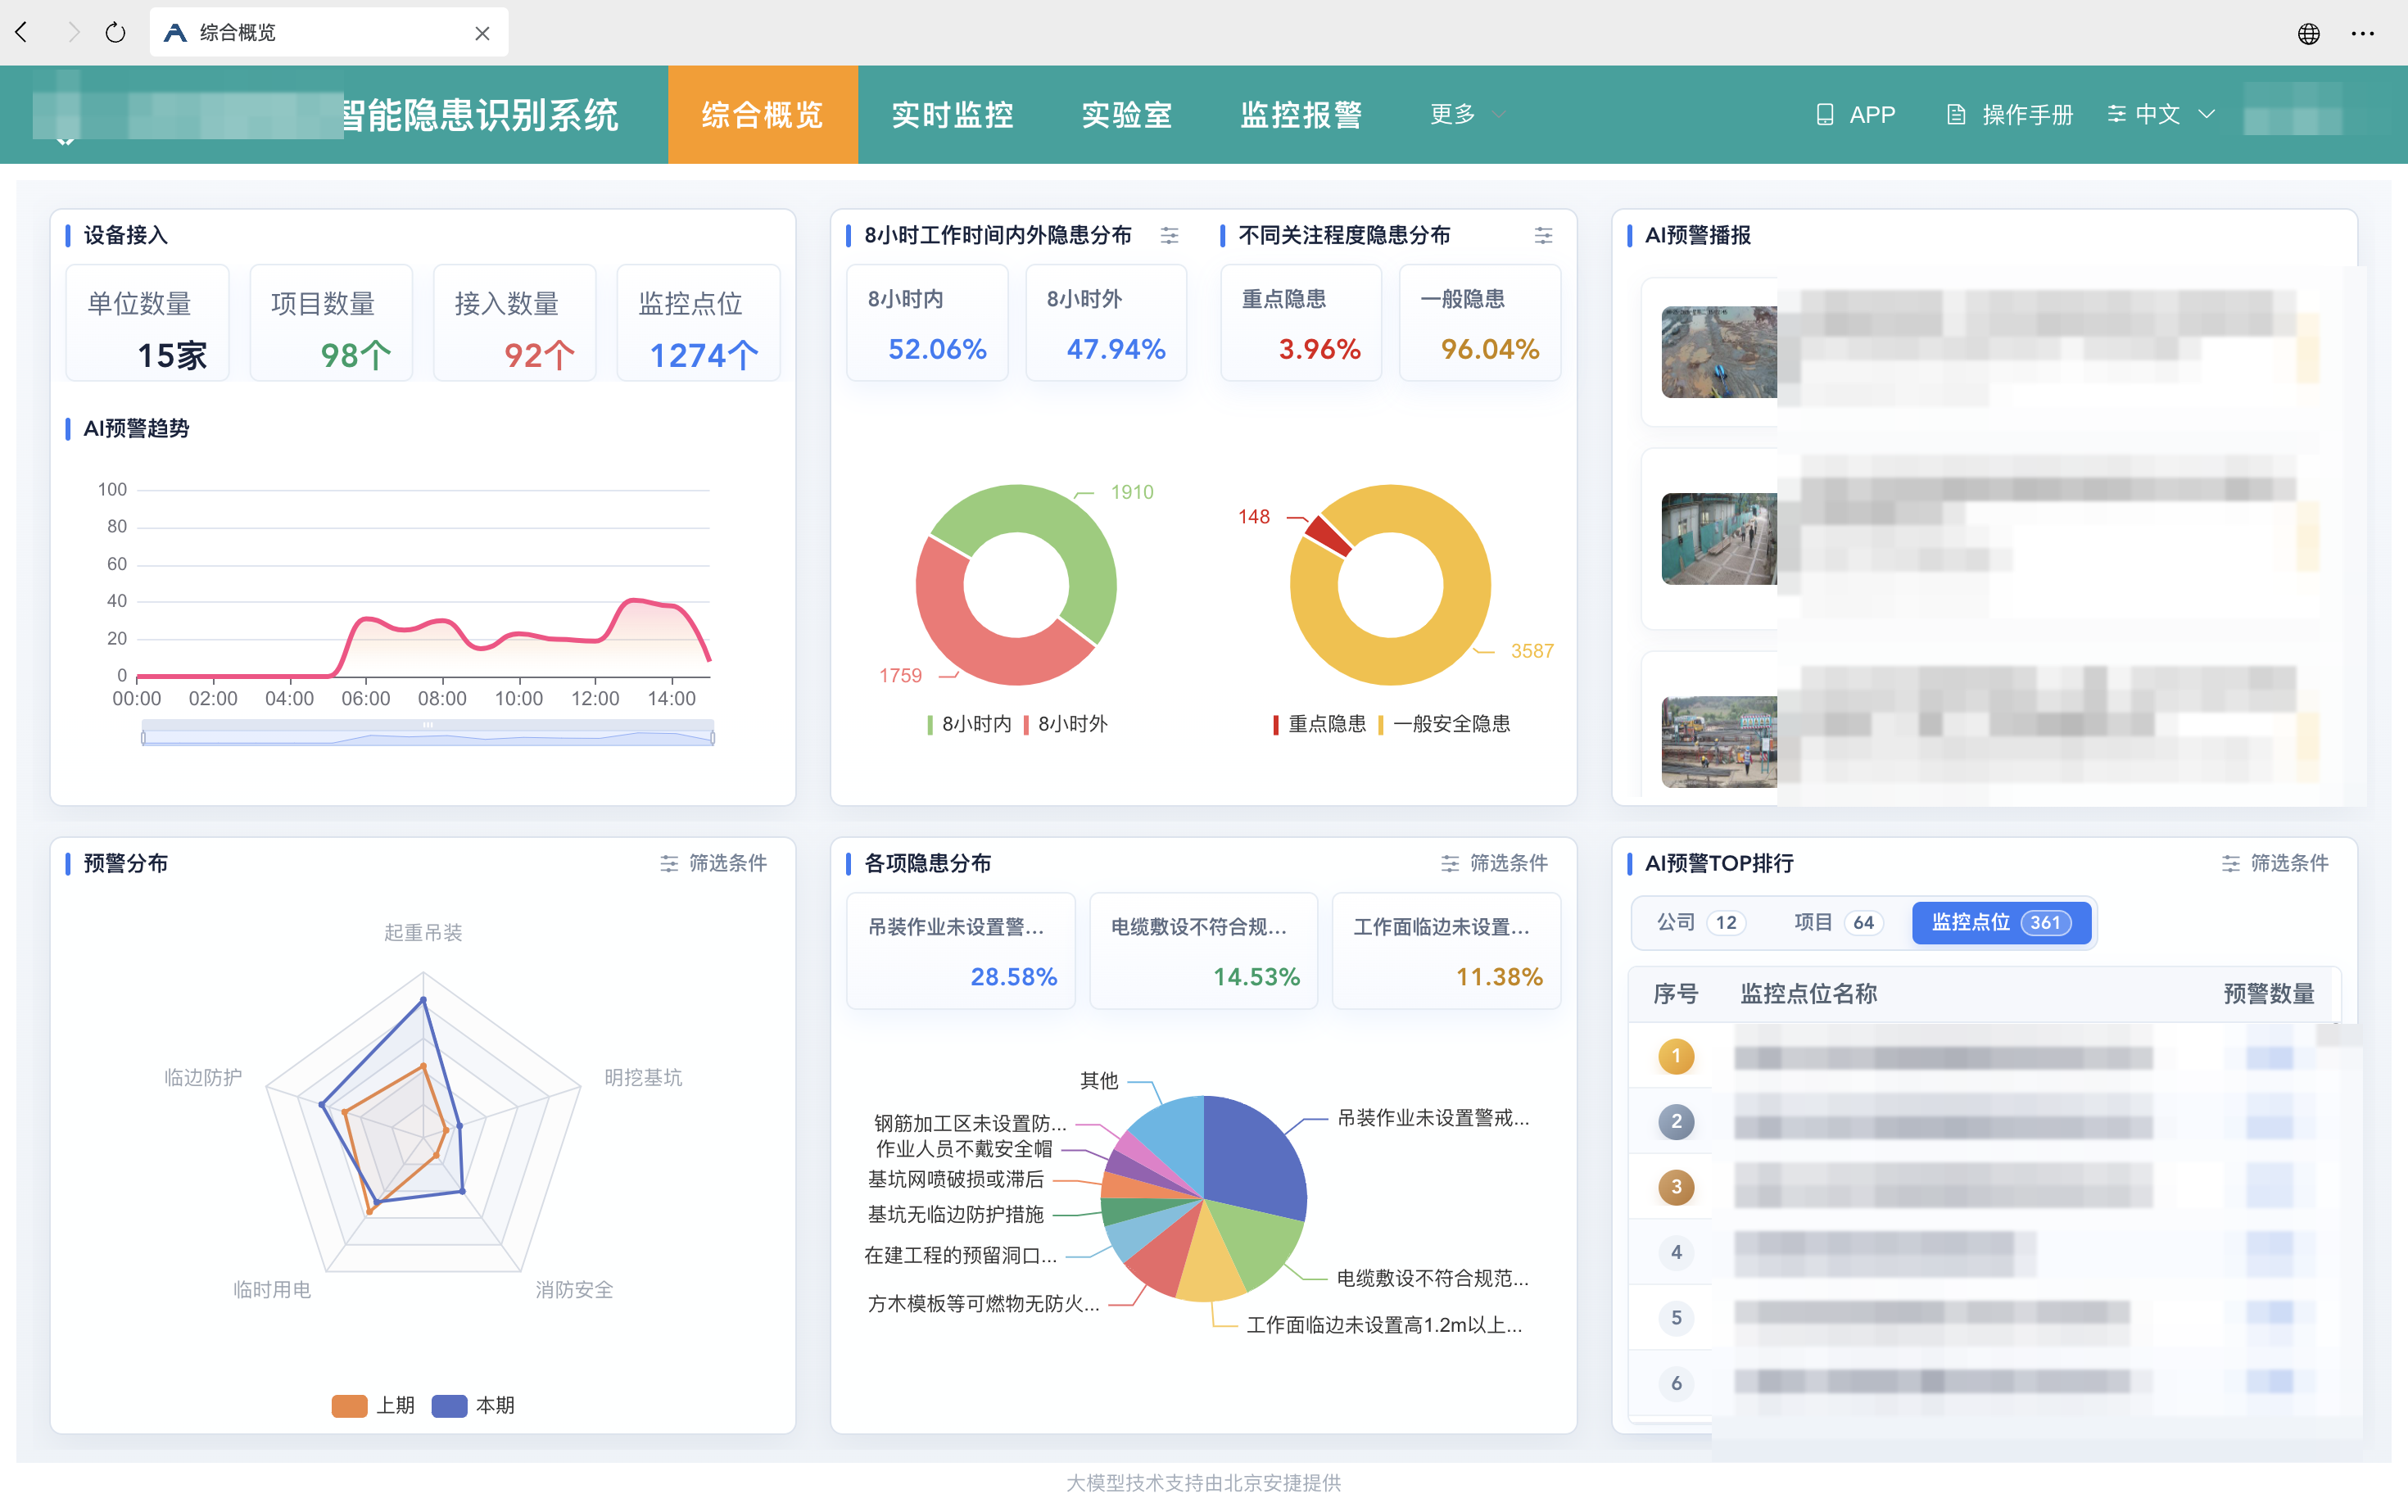Open the globe language icon in browser bar

pyautogui.click(x=2308, y=33)
